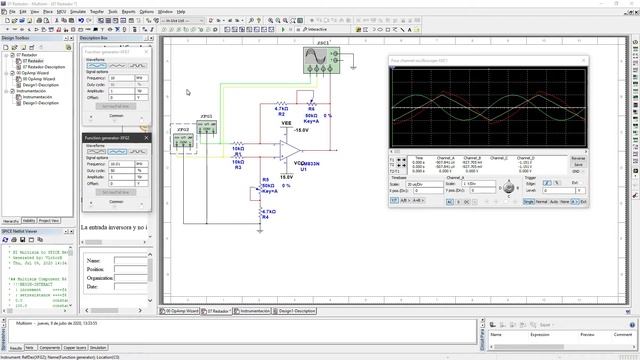This screenshot has height=360, width=640.
Task: Open XFG2 frequency unit dropdown
Action: [x=142, y=164]
